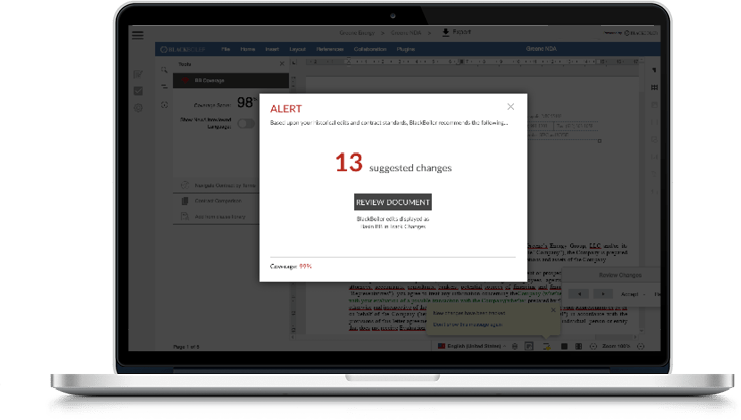
Task: Open the References tab
Action: point(330,49)
